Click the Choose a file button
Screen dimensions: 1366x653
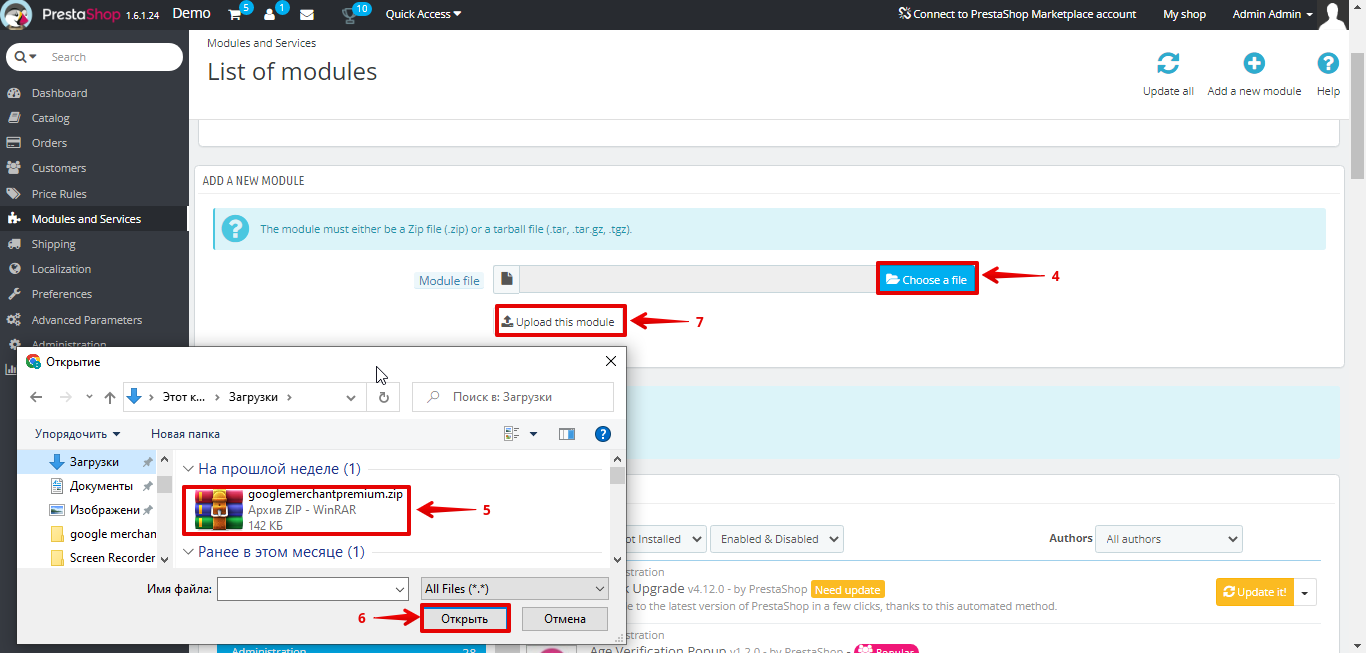click(927, 279)
